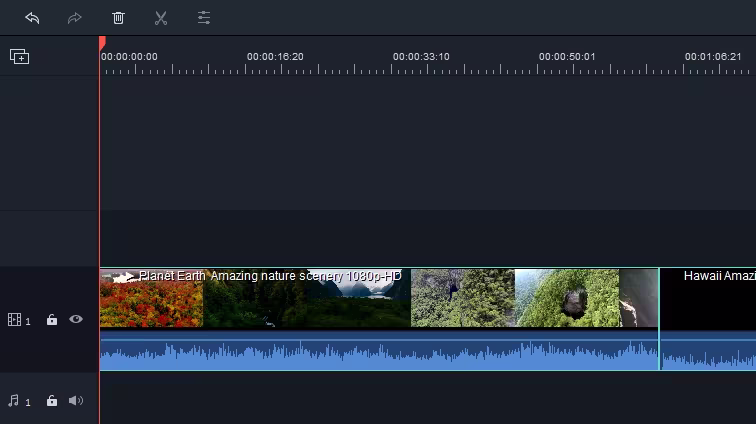This screenshot has width=756, height=424.
Task: Select the Planet Earth Amazing nature scenery clip title
Action: click(x=270, y=276)
